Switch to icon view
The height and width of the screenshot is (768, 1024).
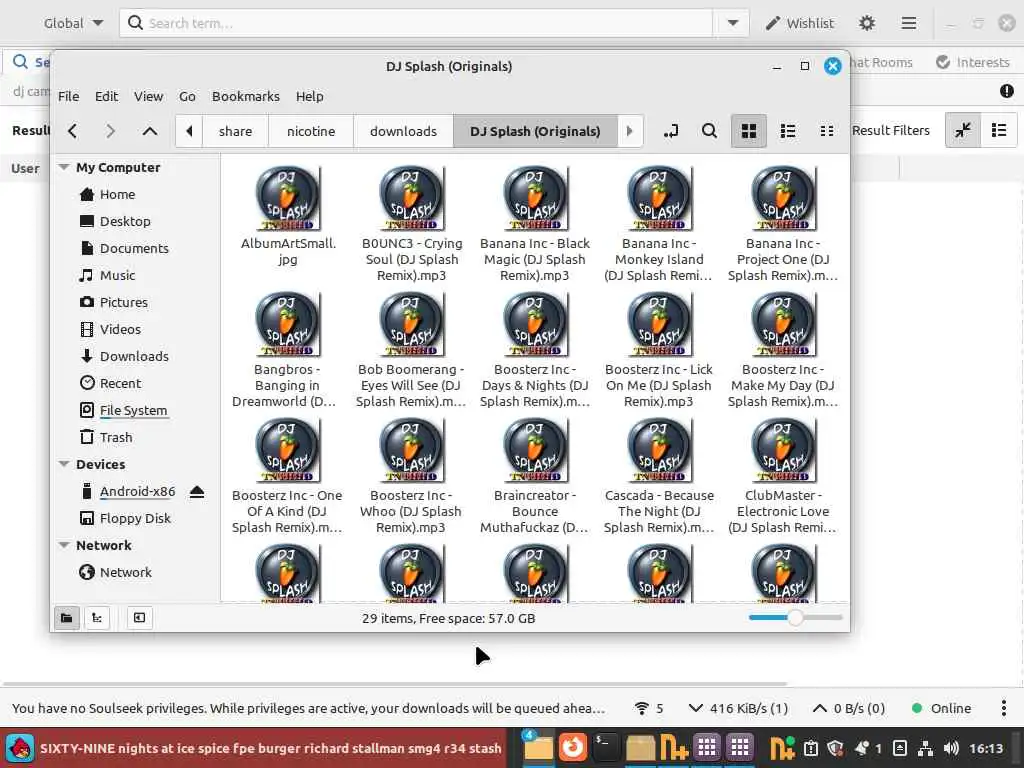point(748,131)
